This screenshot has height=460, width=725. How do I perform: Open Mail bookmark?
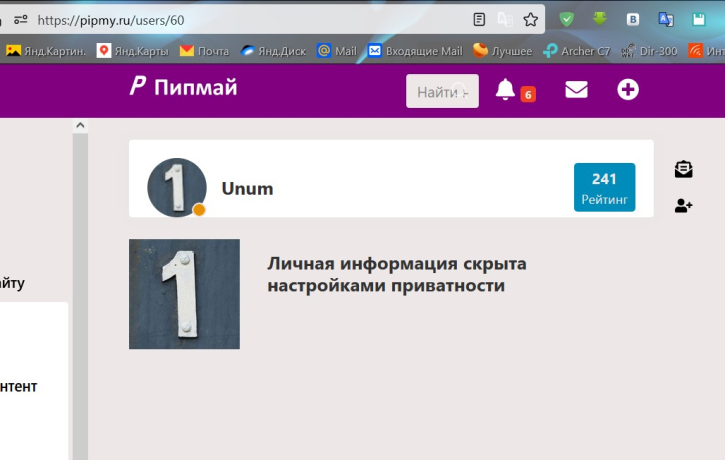click(x=337, y=51)
